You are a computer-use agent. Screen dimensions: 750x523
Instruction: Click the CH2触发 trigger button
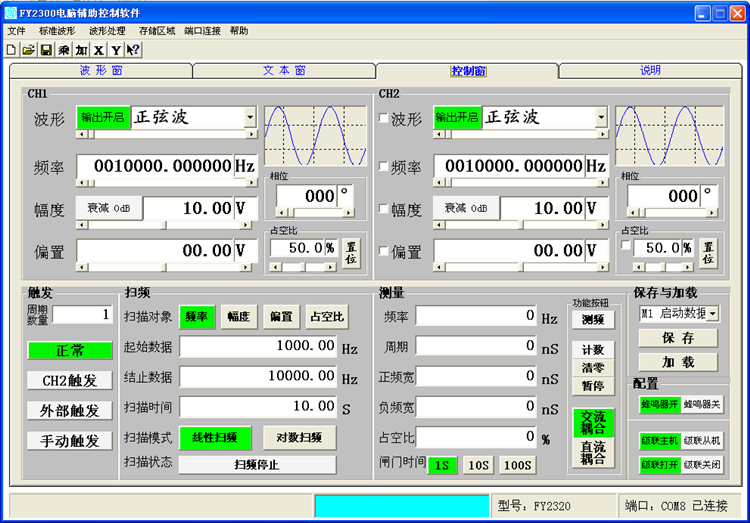point(70,380)
